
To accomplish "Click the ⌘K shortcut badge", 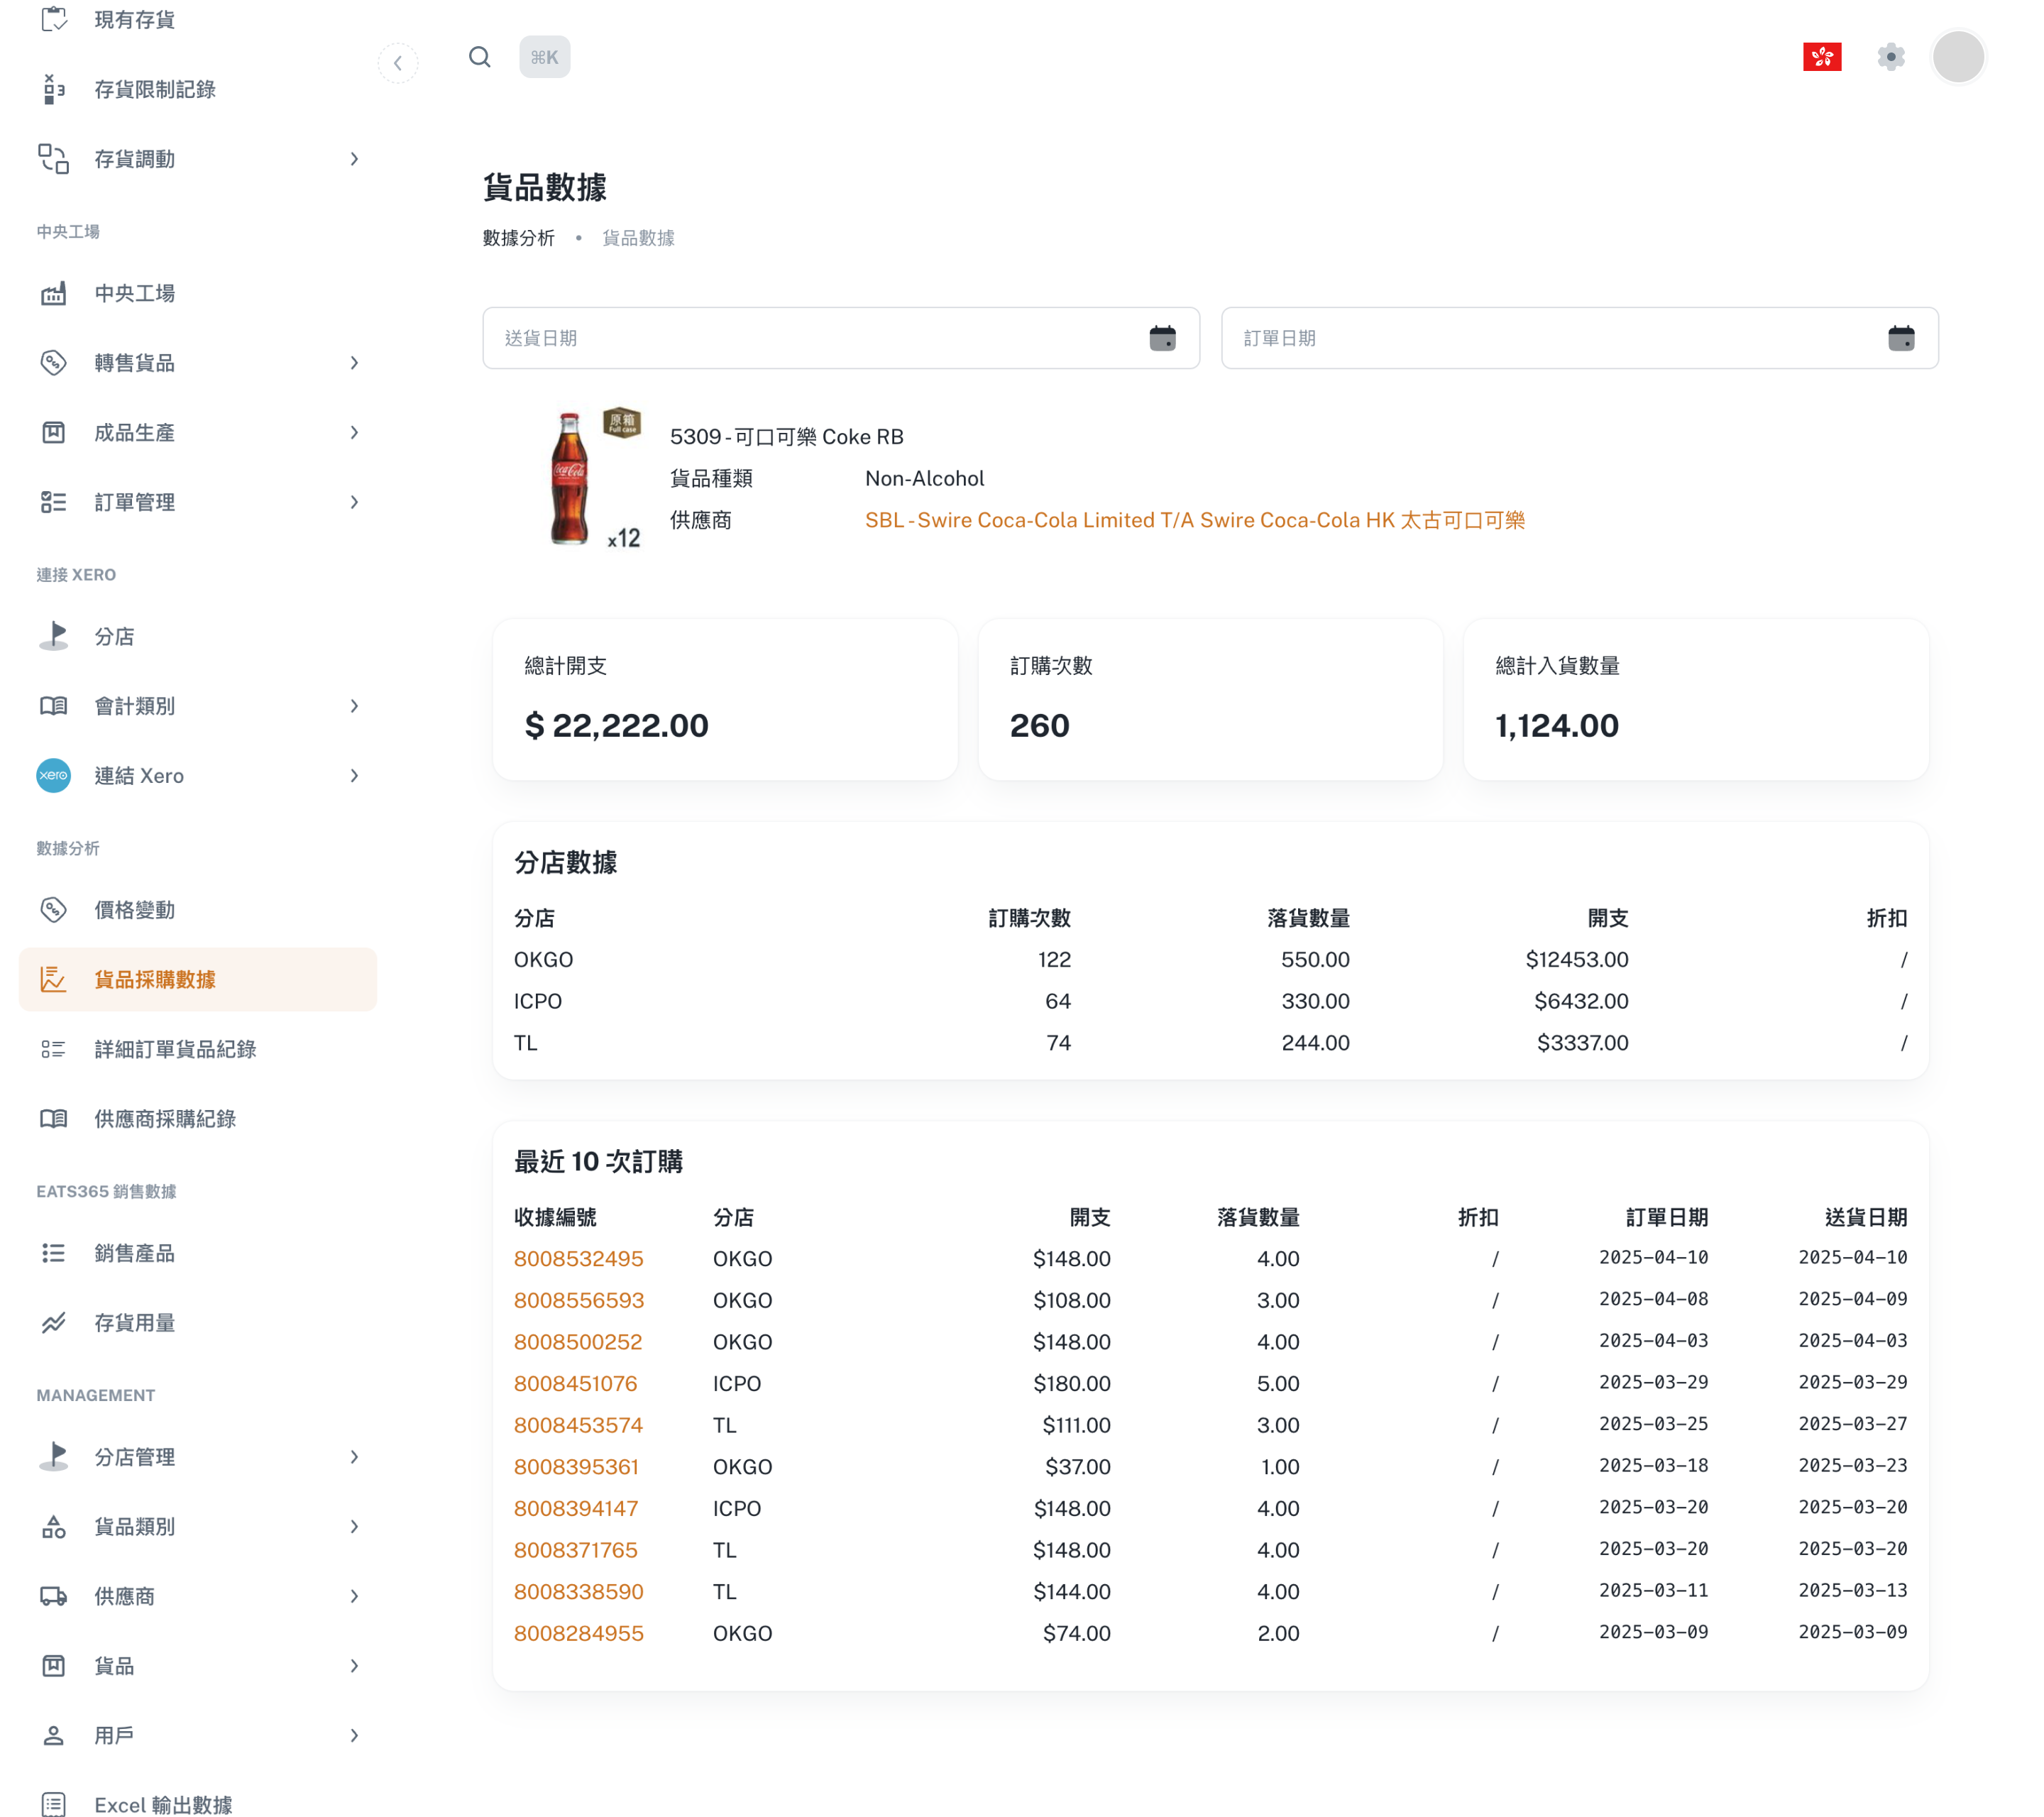I will (x=545, y=57).
